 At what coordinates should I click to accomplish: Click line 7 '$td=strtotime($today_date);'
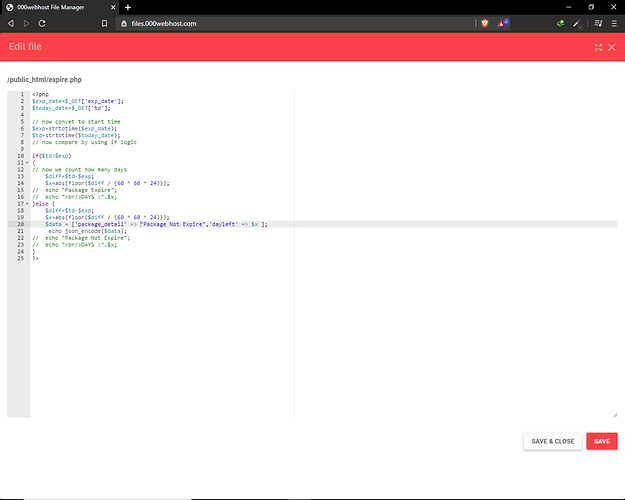point(76,135)
